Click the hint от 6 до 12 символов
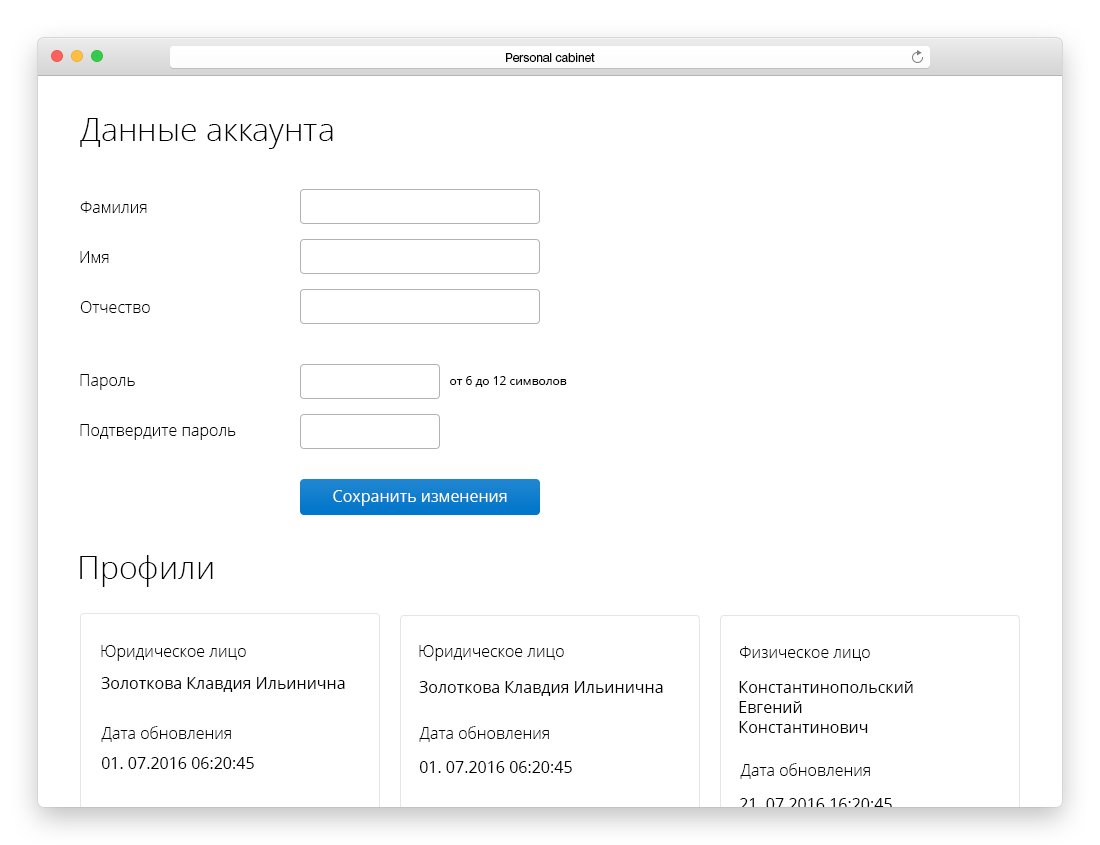 508,381
